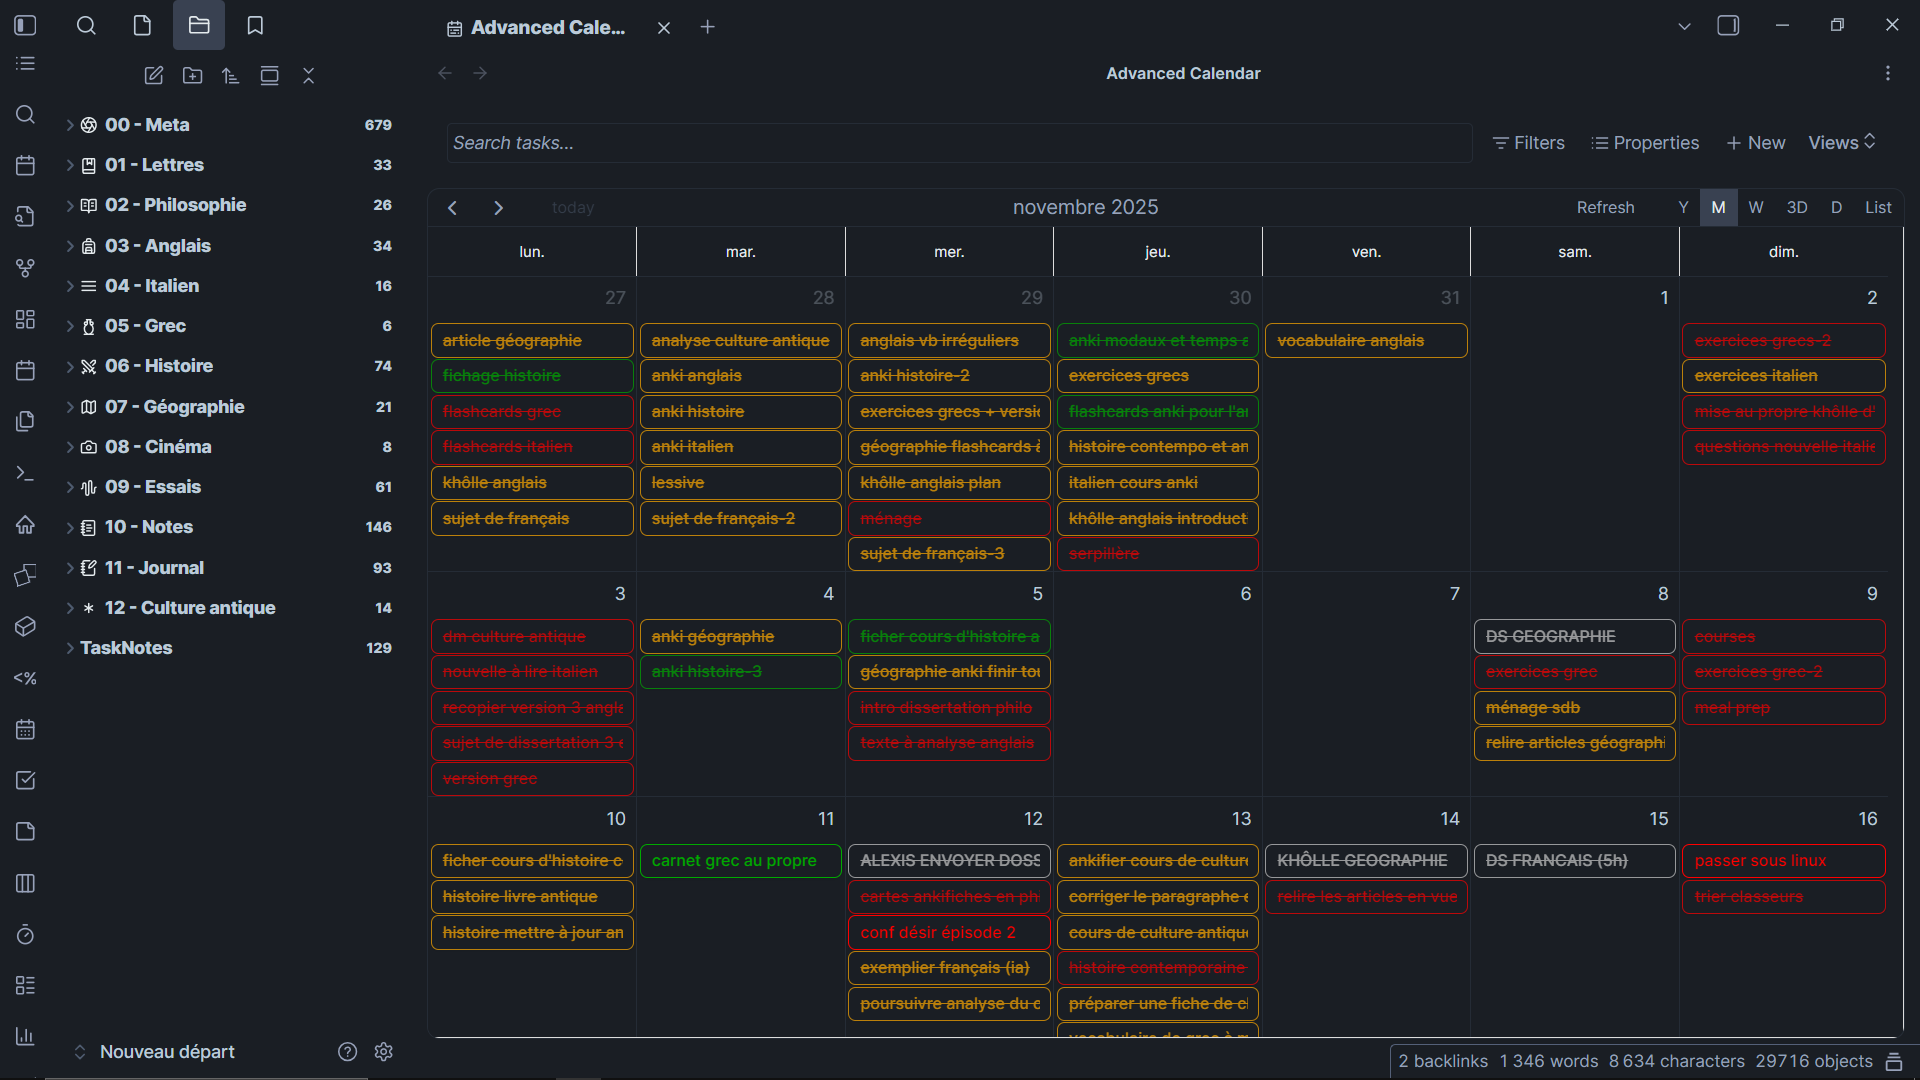This screenshot has height=1080, width=1920.
Task: Open the search panel icon
Action: pyautogui.click(x=87, y=26)
